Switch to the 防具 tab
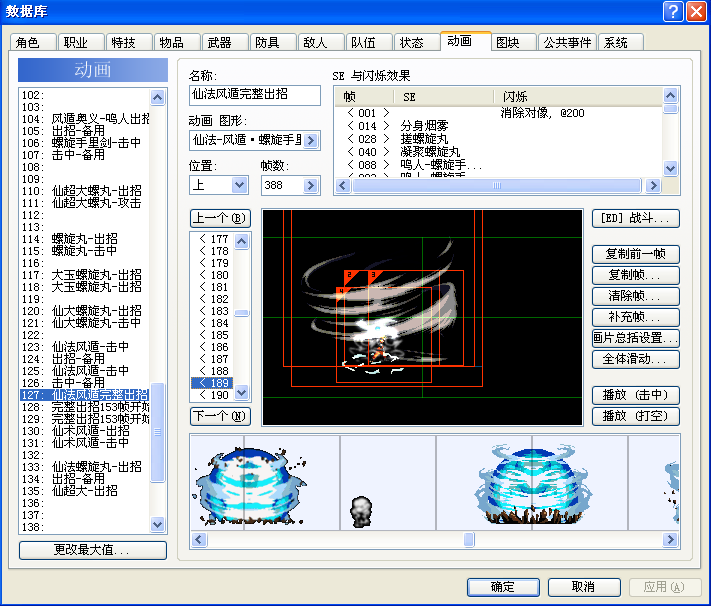This screenshot has width=711, height=606. 273,43
